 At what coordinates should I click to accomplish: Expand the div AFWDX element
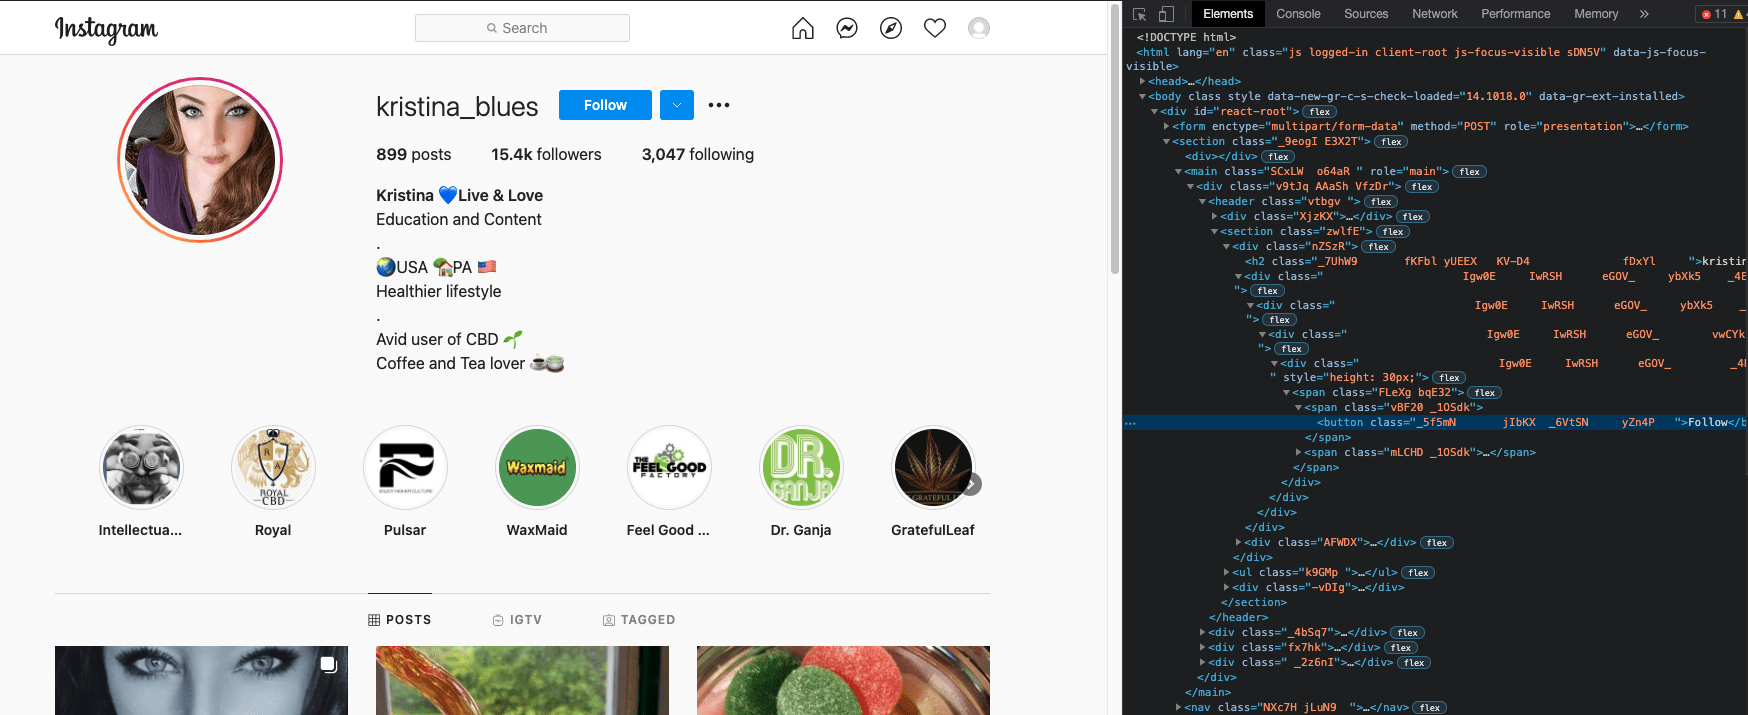click(1238, 543)
